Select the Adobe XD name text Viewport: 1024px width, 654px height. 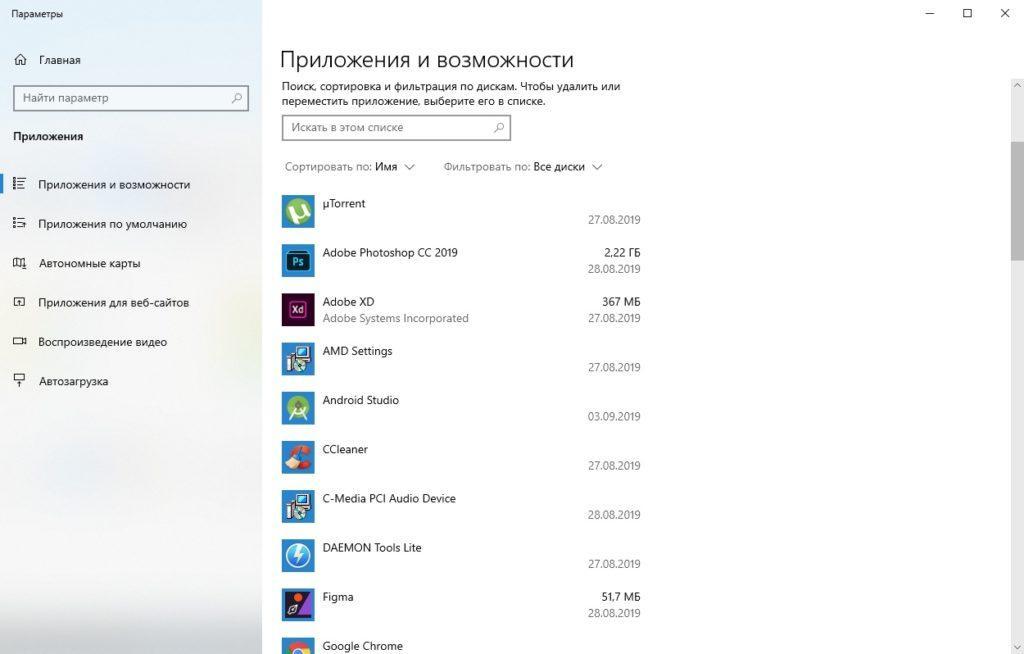pyautogui.click(x=348, y=301)
